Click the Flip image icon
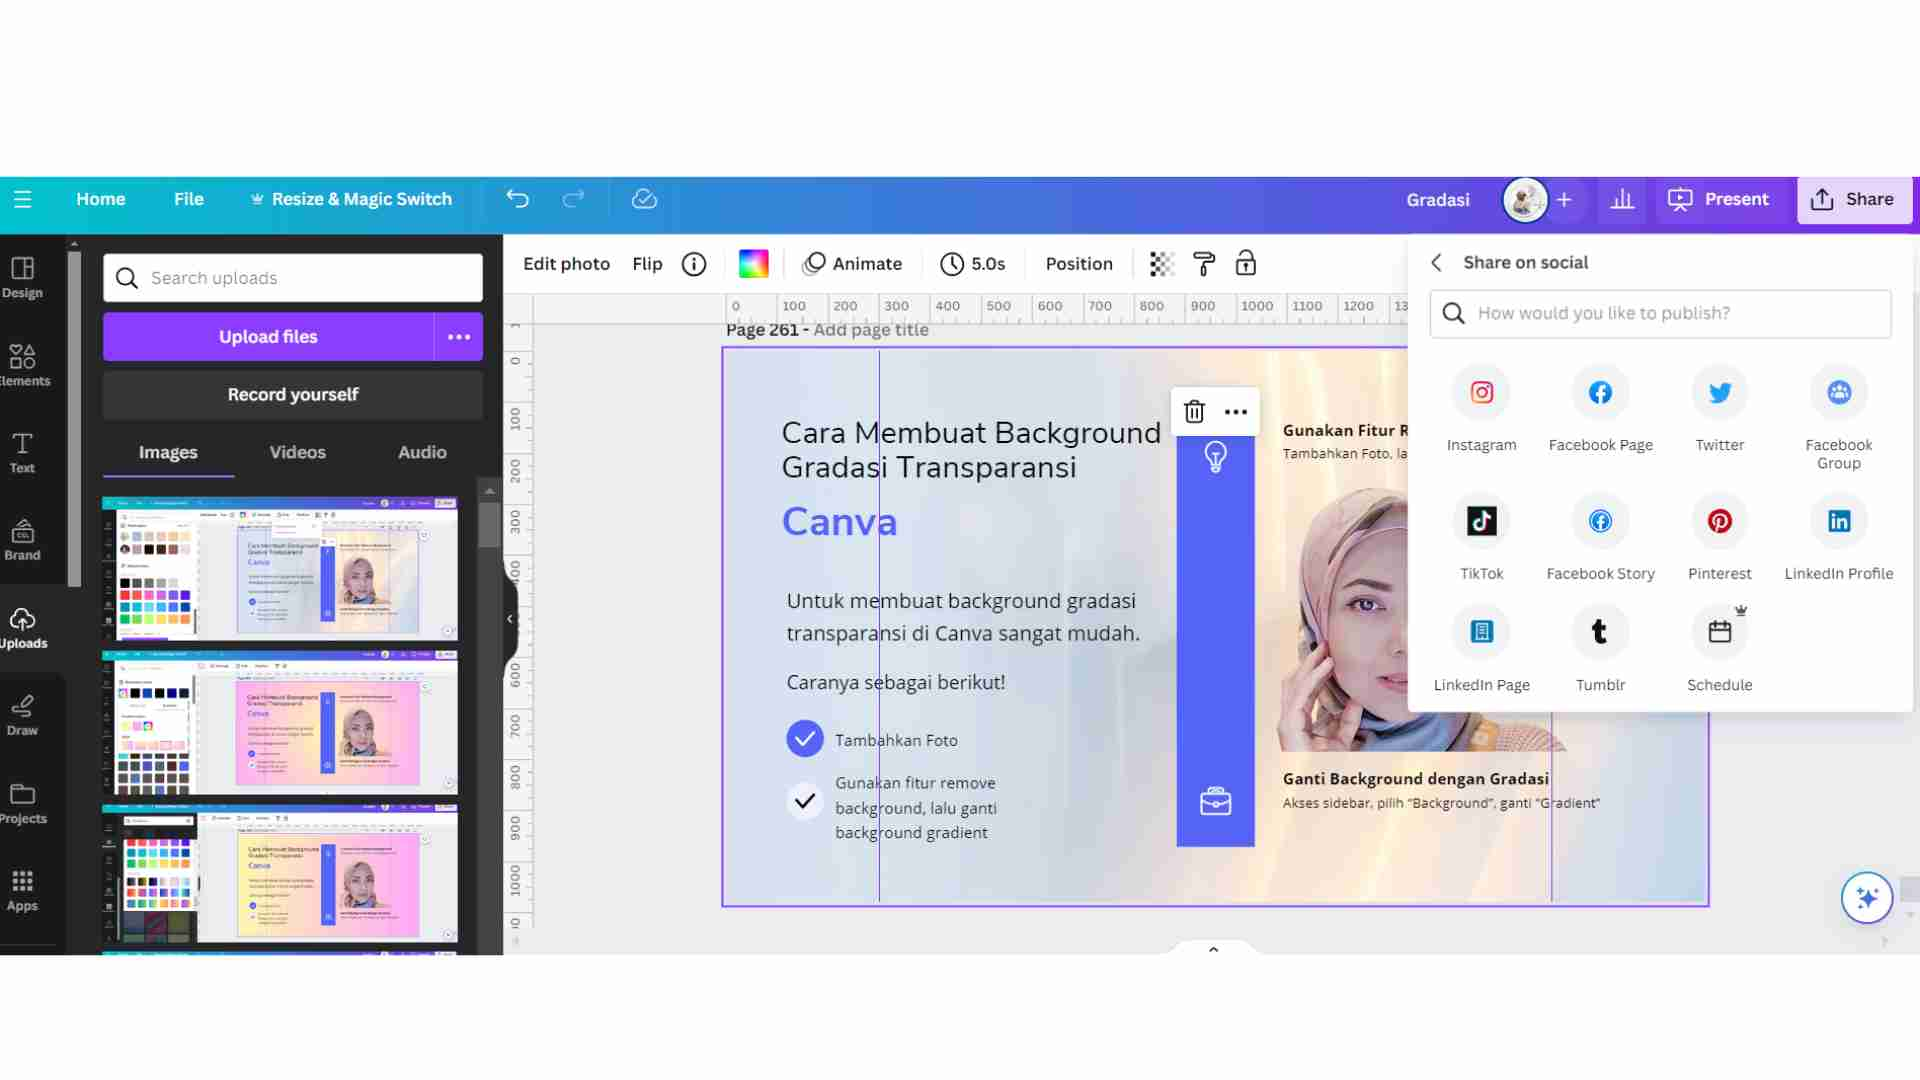 click(x=647, y=262)
